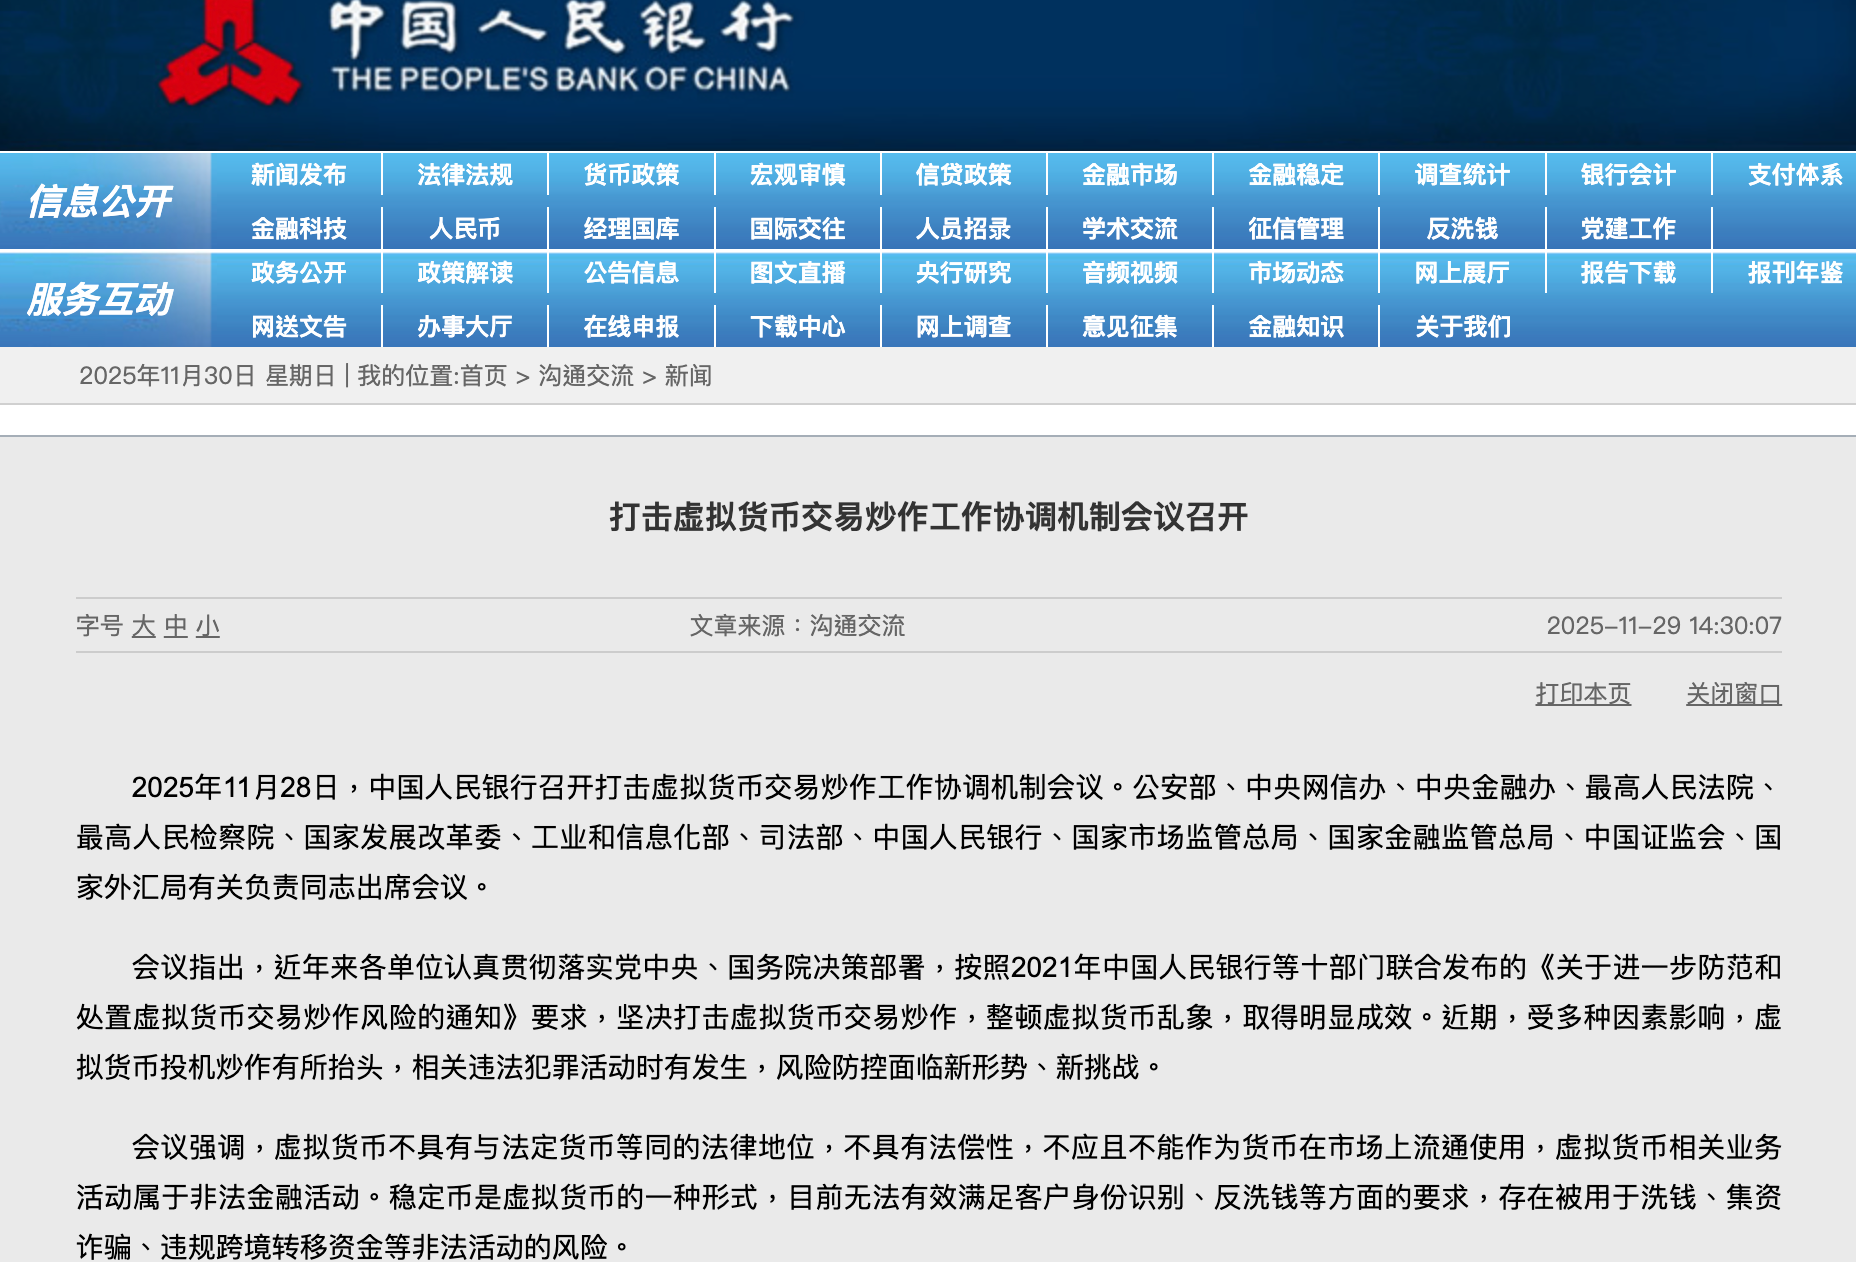This screenshot has height=1262, width=1856.
Task: Open 央行研究 section
Action: [963, 273]
